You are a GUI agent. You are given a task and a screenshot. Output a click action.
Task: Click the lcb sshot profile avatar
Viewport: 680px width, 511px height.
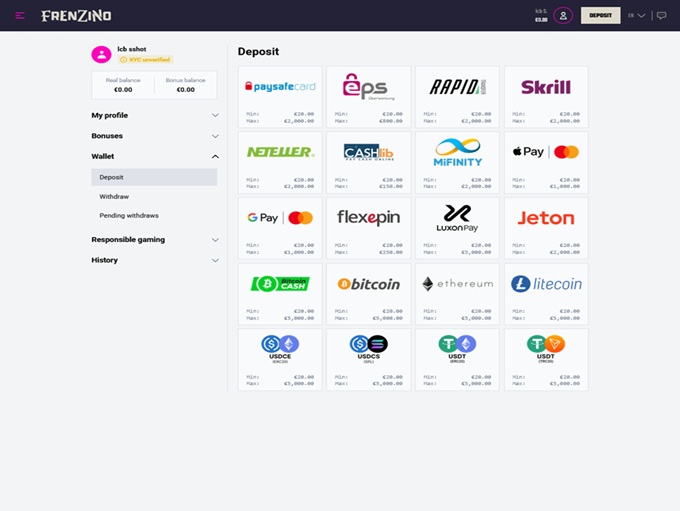pos(100,54)
